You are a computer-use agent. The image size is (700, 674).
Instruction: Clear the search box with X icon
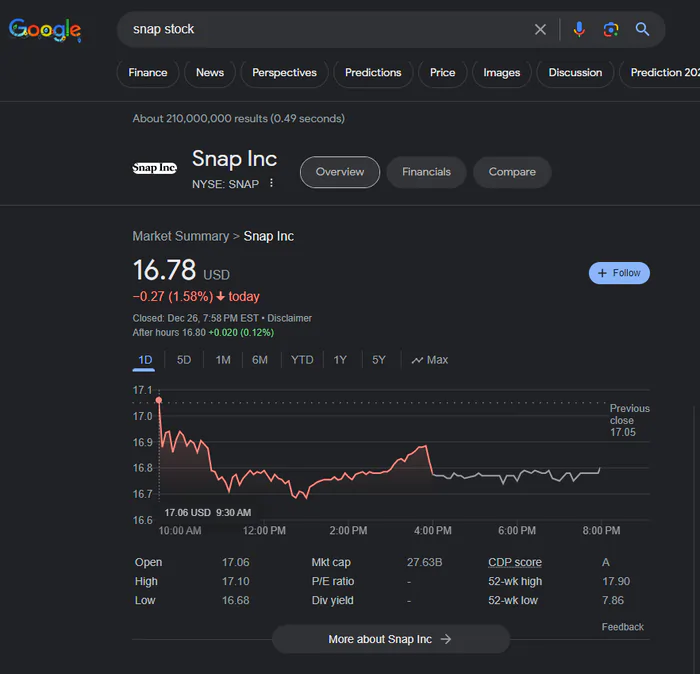540,29
